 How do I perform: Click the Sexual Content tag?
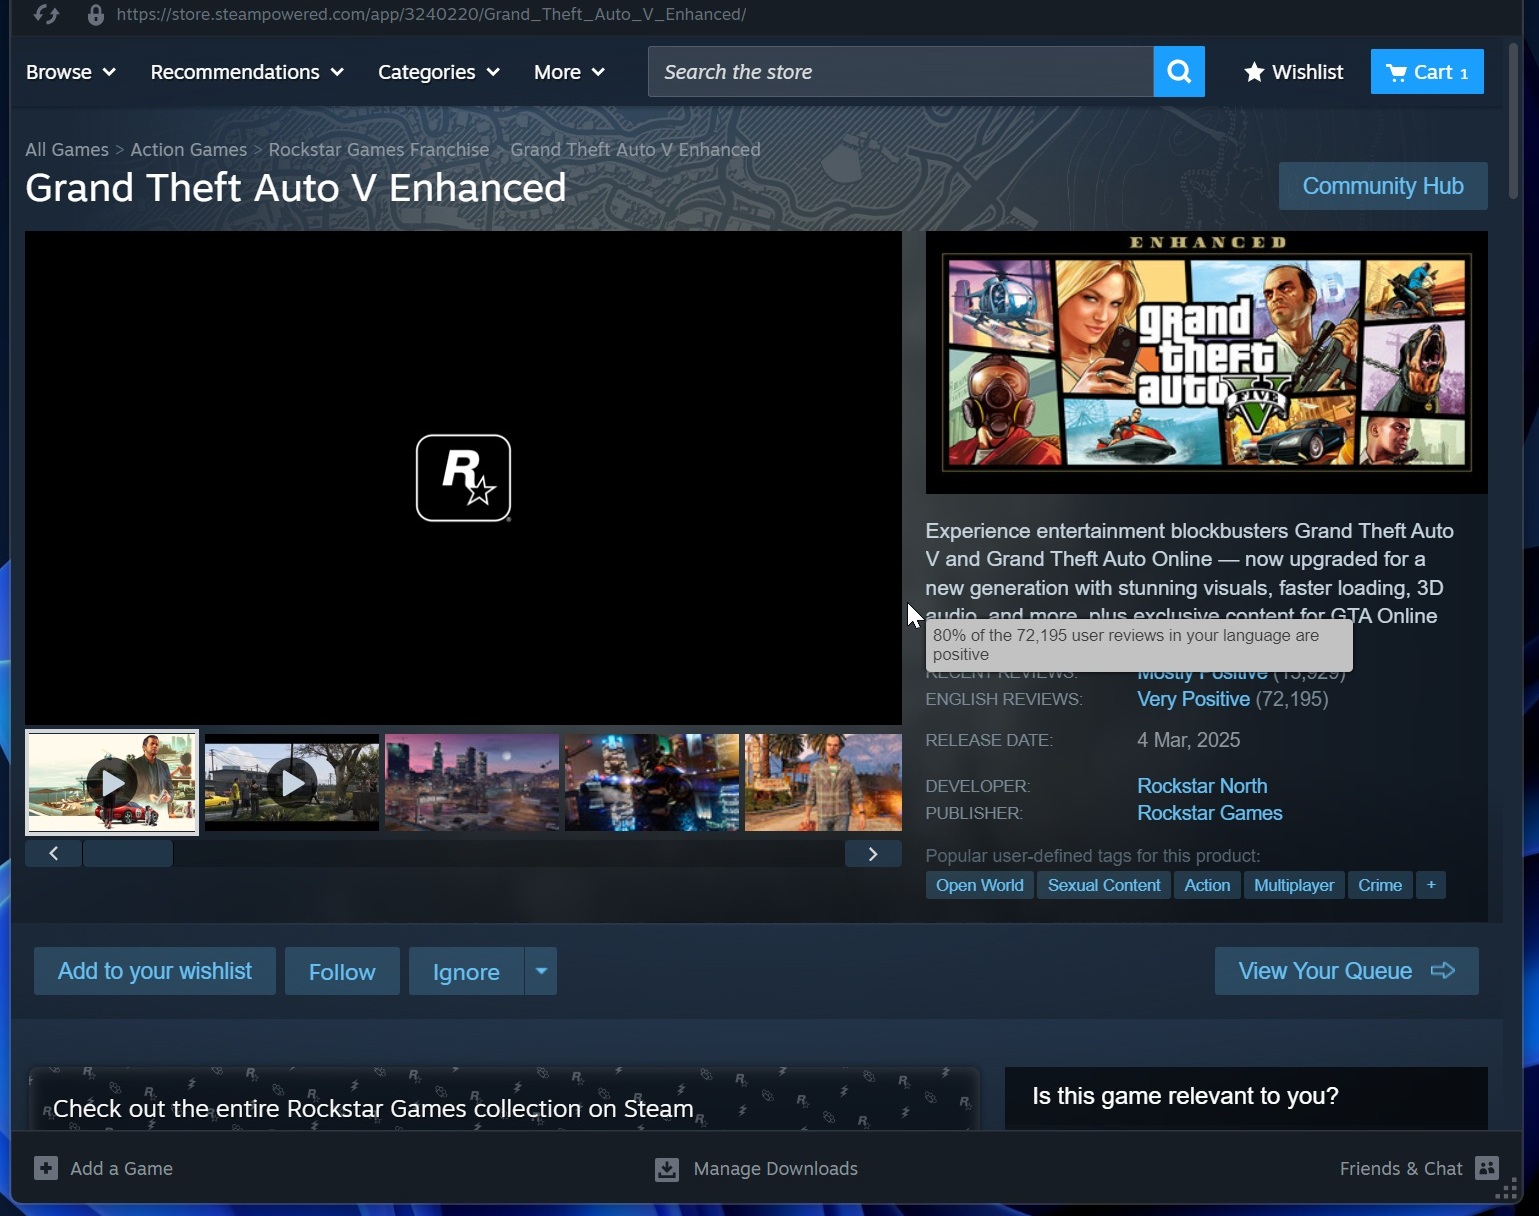pyautogui.click(x=1104, y=885)
